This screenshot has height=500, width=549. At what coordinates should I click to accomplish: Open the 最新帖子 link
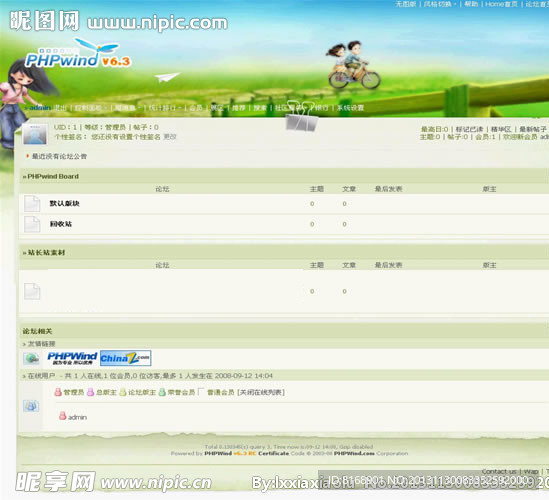click(x=533, y=129)
